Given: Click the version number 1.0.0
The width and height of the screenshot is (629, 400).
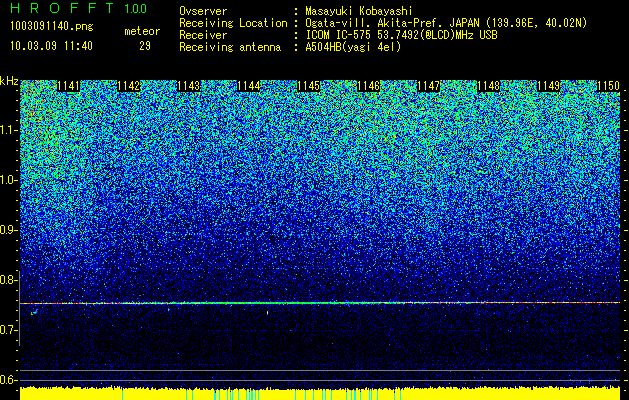Looking at the screenshot, I should click(x=135, y=8).
